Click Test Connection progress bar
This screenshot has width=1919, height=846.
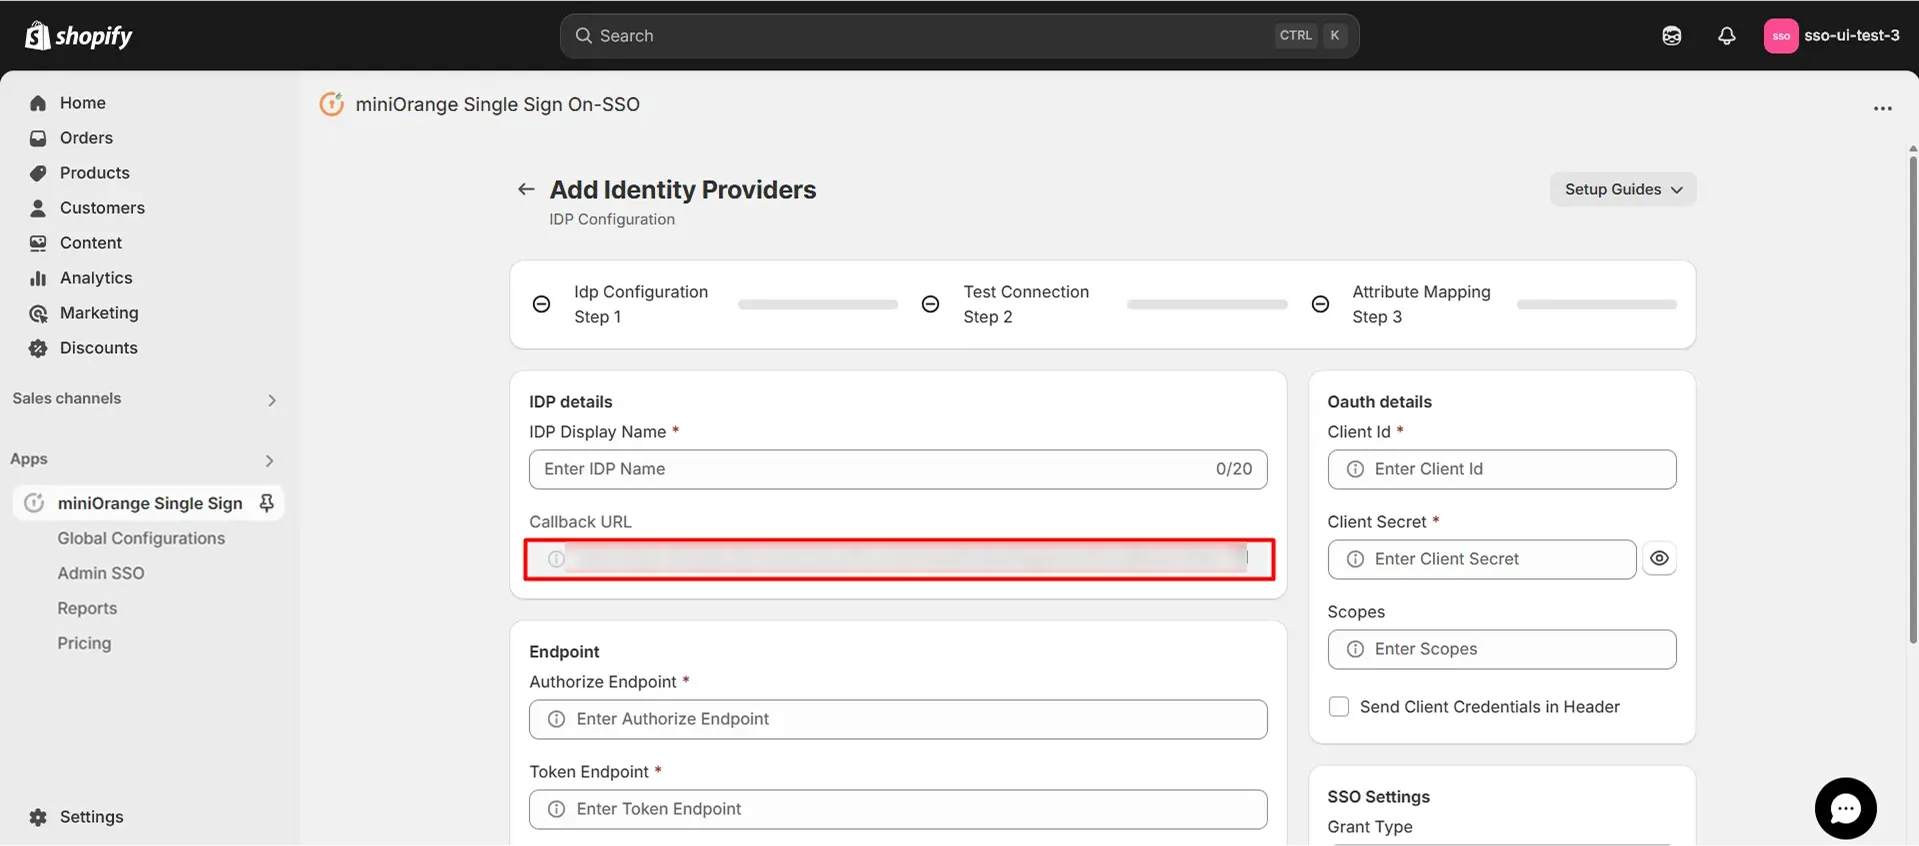point(1207,304)
